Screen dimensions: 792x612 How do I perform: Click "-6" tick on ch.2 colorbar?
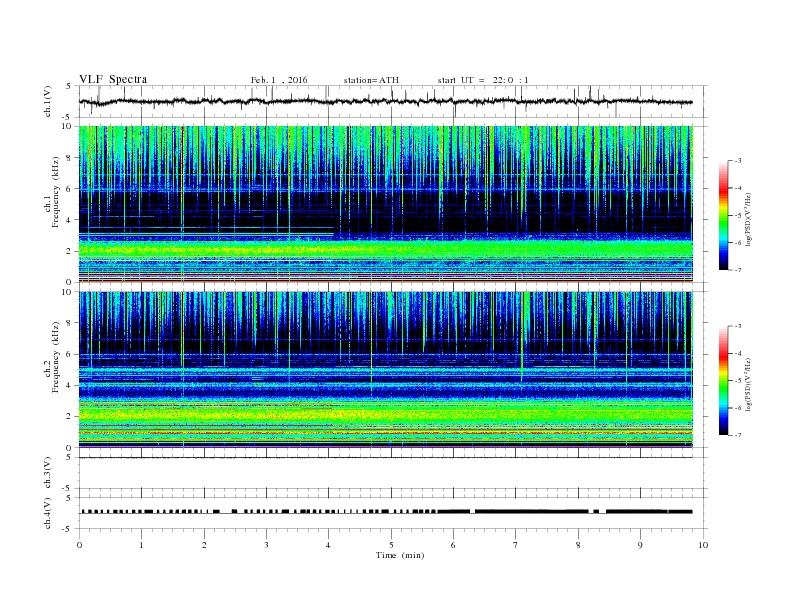[x=738, y=408]
